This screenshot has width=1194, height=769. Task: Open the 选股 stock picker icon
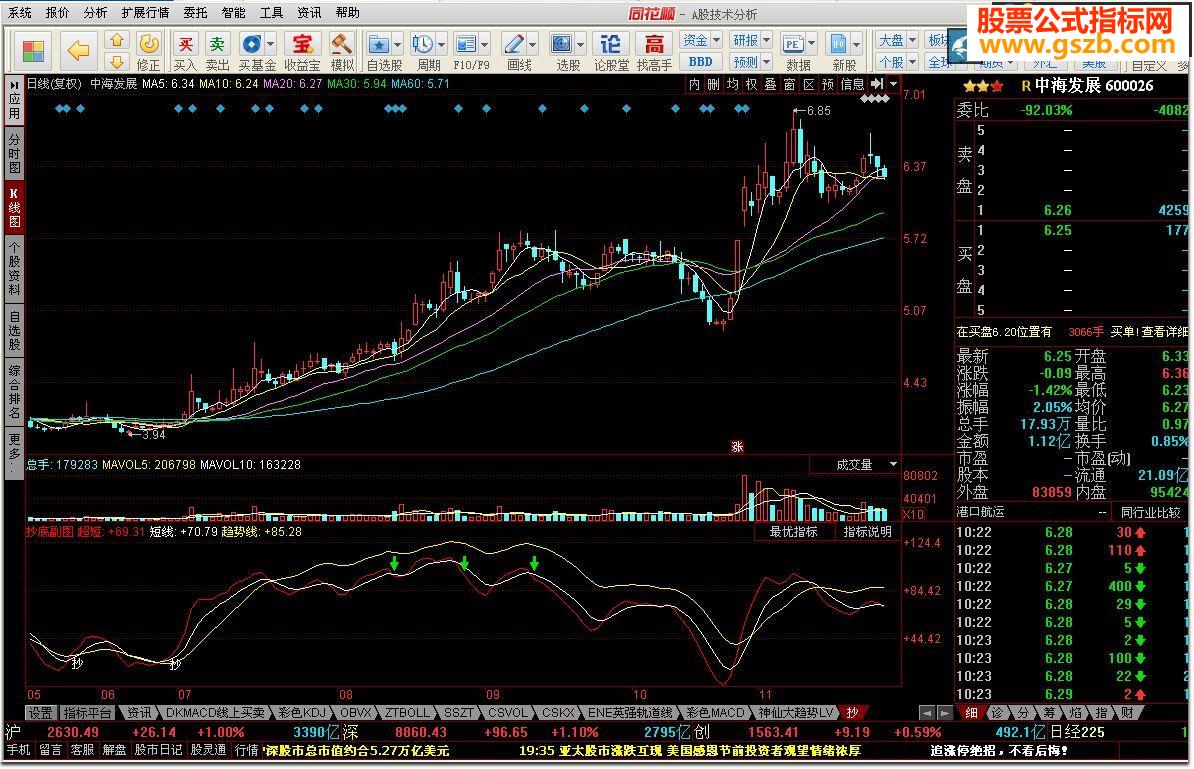pyautogui.click(x=562, y=44)
